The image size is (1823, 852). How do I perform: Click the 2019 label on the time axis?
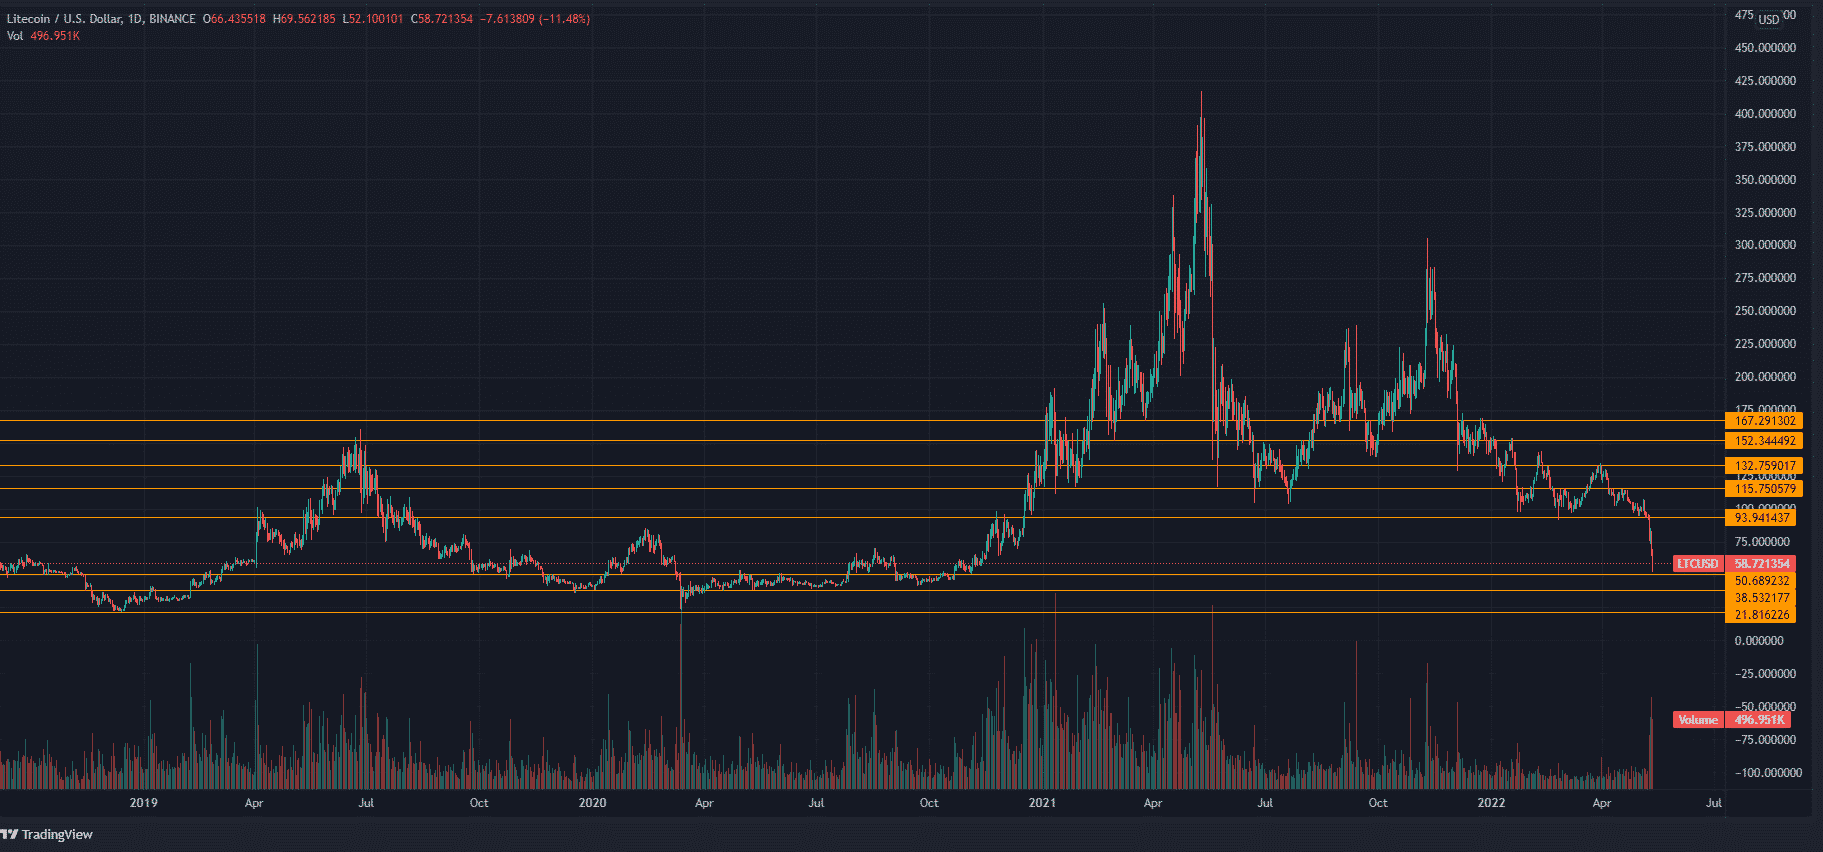[144, 803]
